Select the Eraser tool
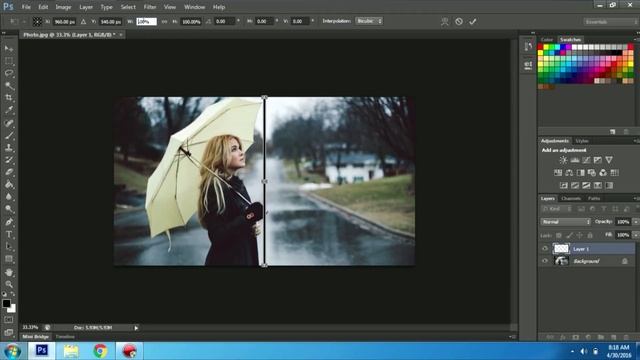 click(9, 172)
